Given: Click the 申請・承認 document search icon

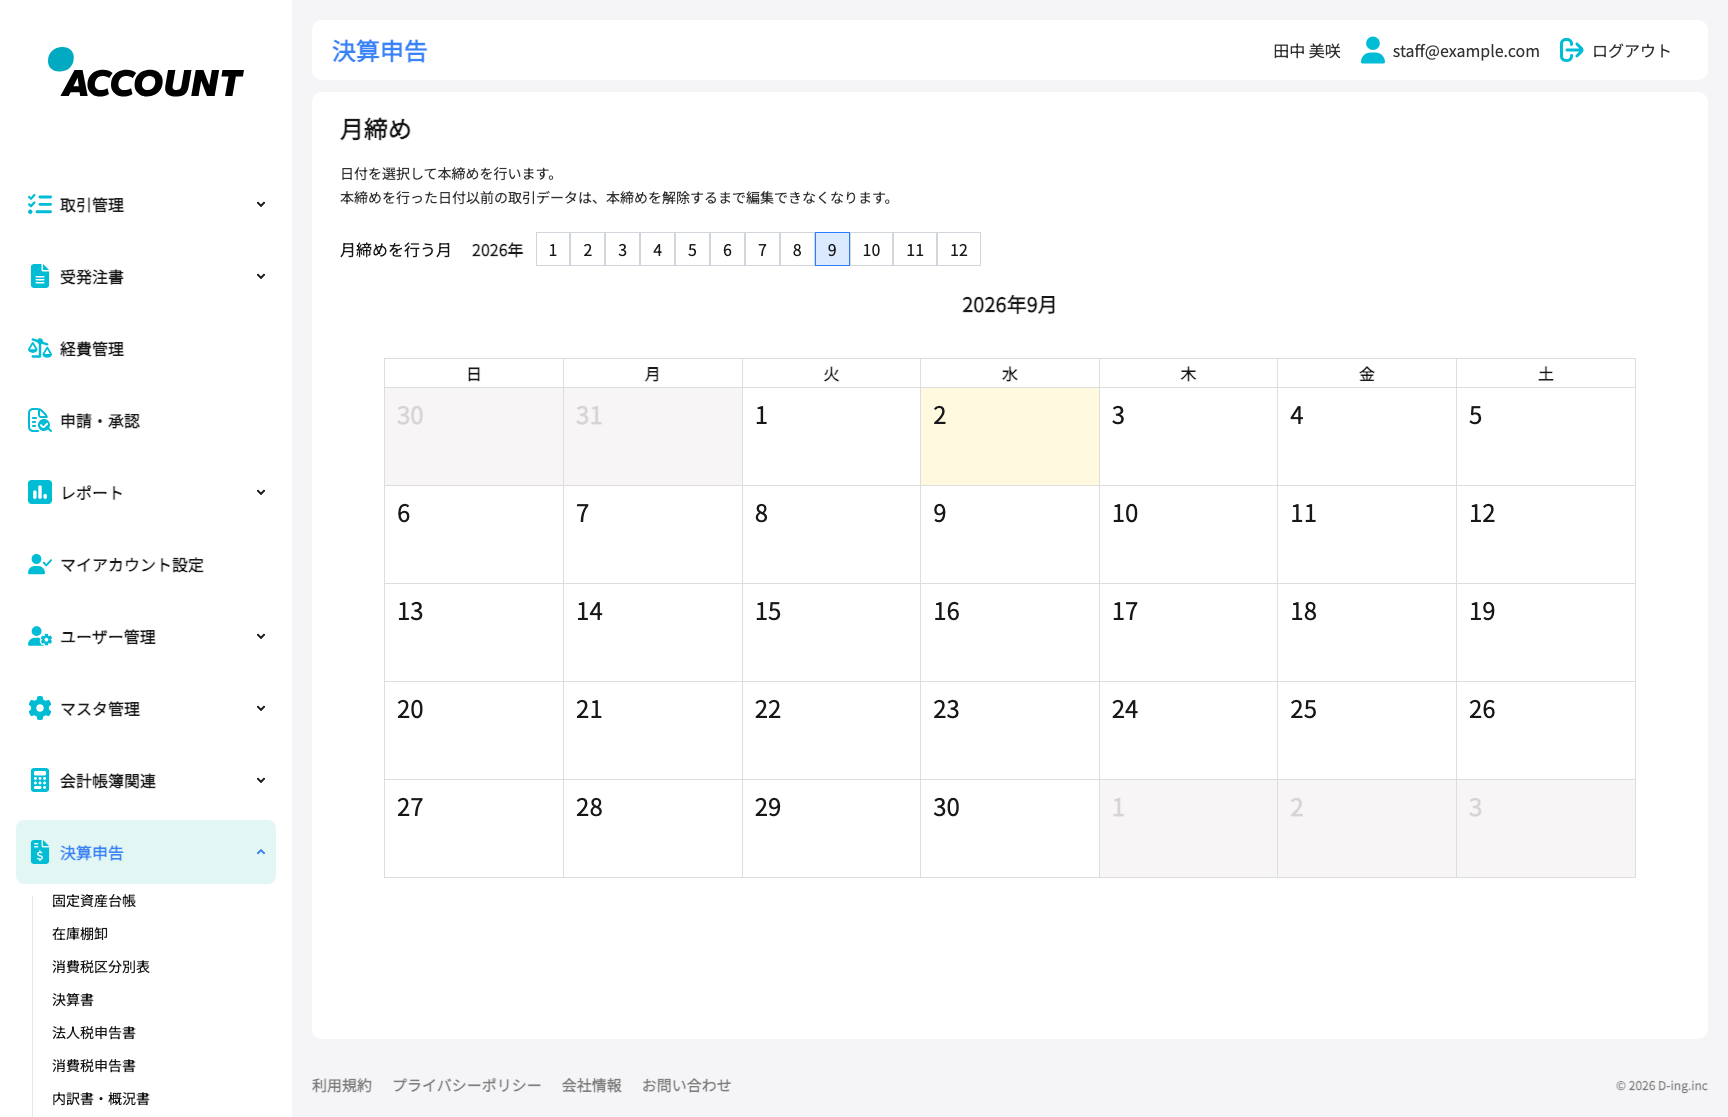Looking at the screenshot, I should click(x=40, y=421).
